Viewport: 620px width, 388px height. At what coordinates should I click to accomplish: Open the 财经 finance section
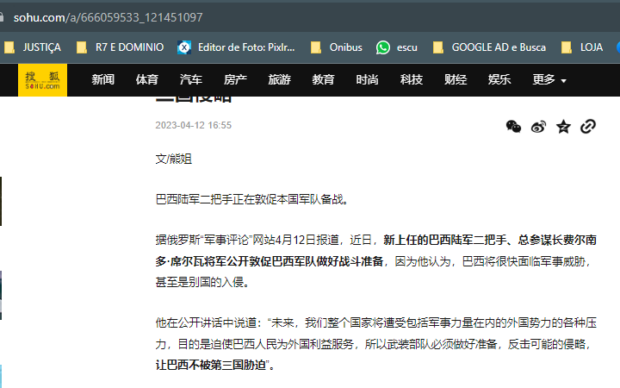click(x=455, y=80)
